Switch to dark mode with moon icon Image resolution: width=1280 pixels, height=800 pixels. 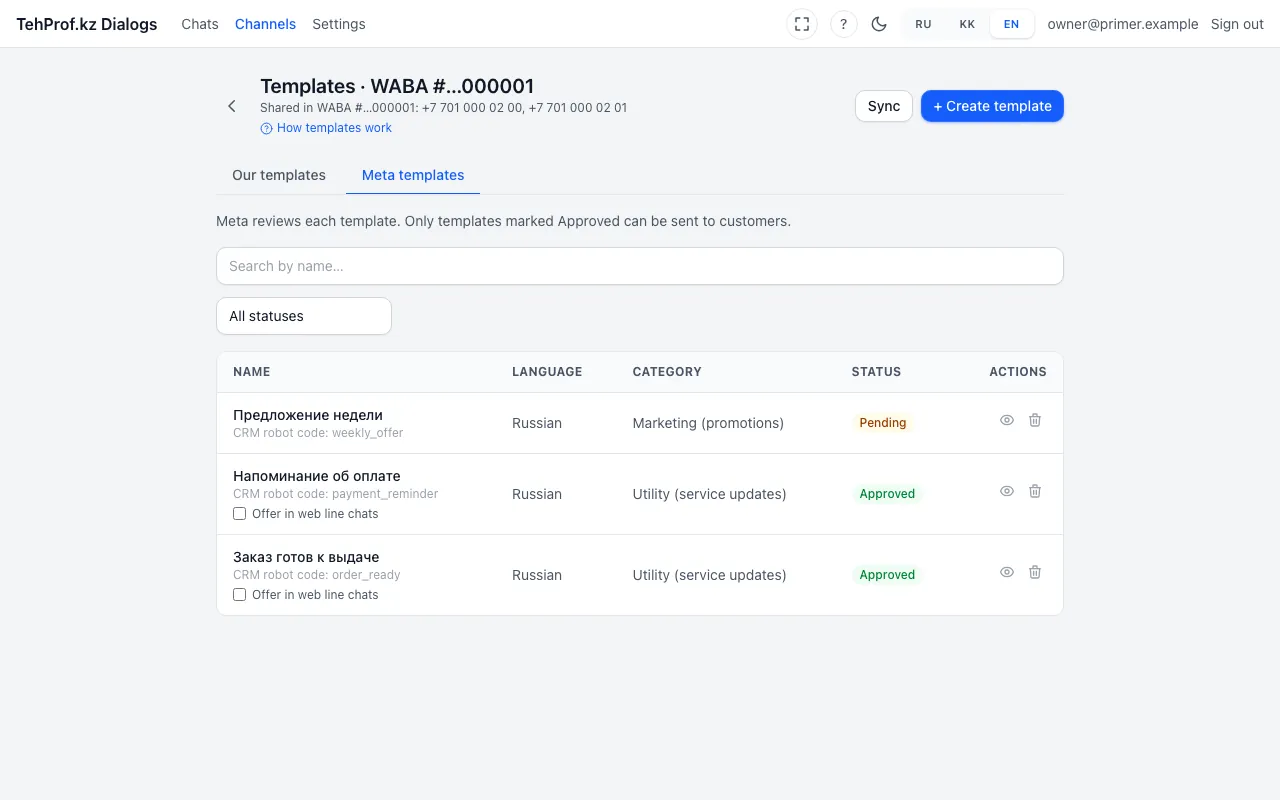pyautogui.click(x=879, y=24)
